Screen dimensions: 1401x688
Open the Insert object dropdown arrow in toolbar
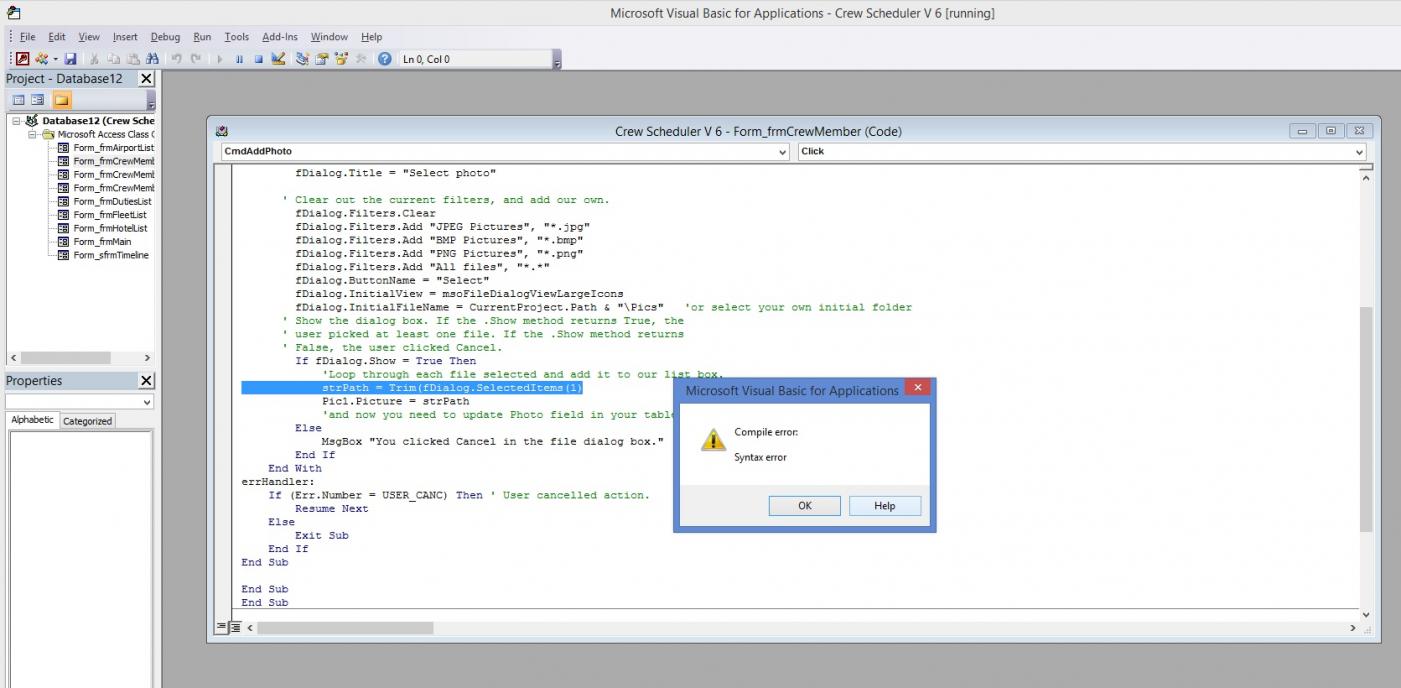56,59
